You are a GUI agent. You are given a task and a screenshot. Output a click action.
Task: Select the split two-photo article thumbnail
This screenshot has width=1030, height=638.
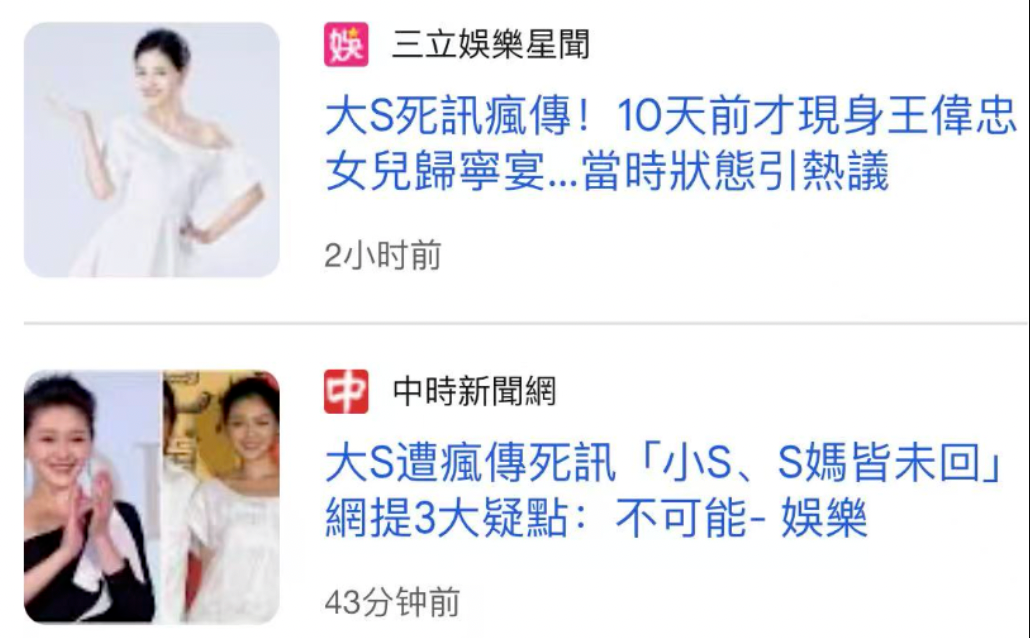152,497
